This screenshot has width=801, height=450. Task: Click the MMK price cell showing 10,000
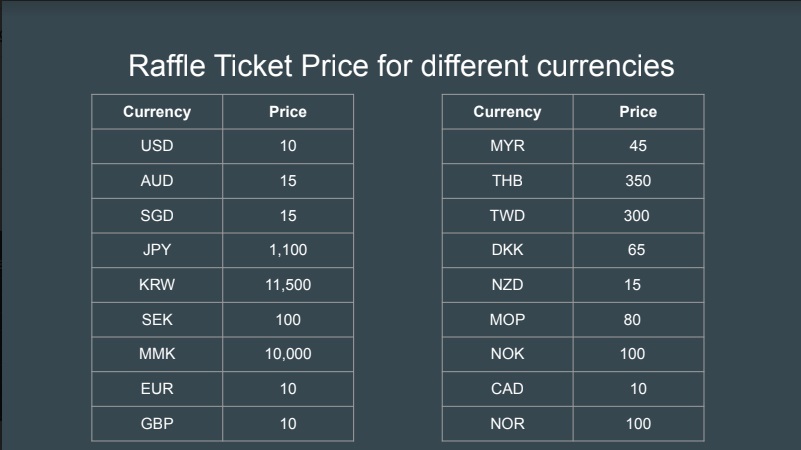point(288,354)
